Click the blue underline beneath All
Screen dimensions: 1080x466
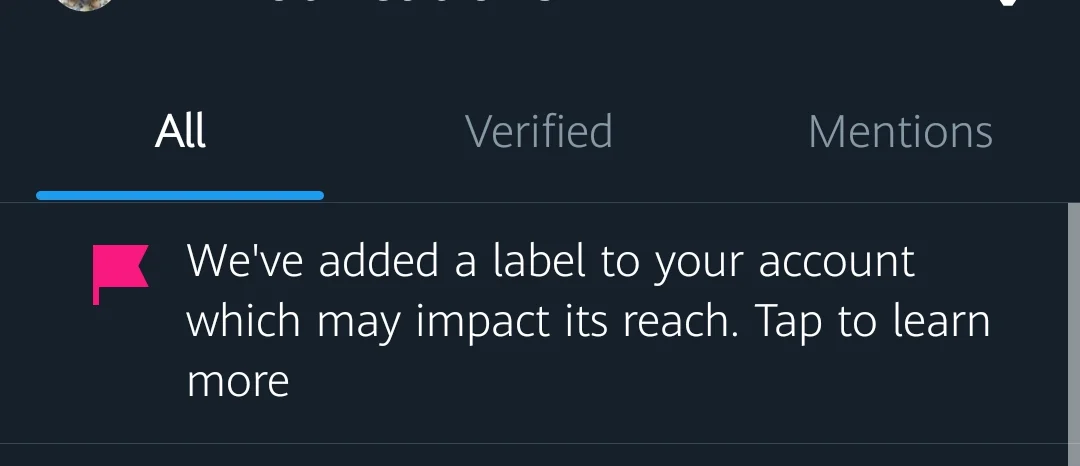point(180,195)
